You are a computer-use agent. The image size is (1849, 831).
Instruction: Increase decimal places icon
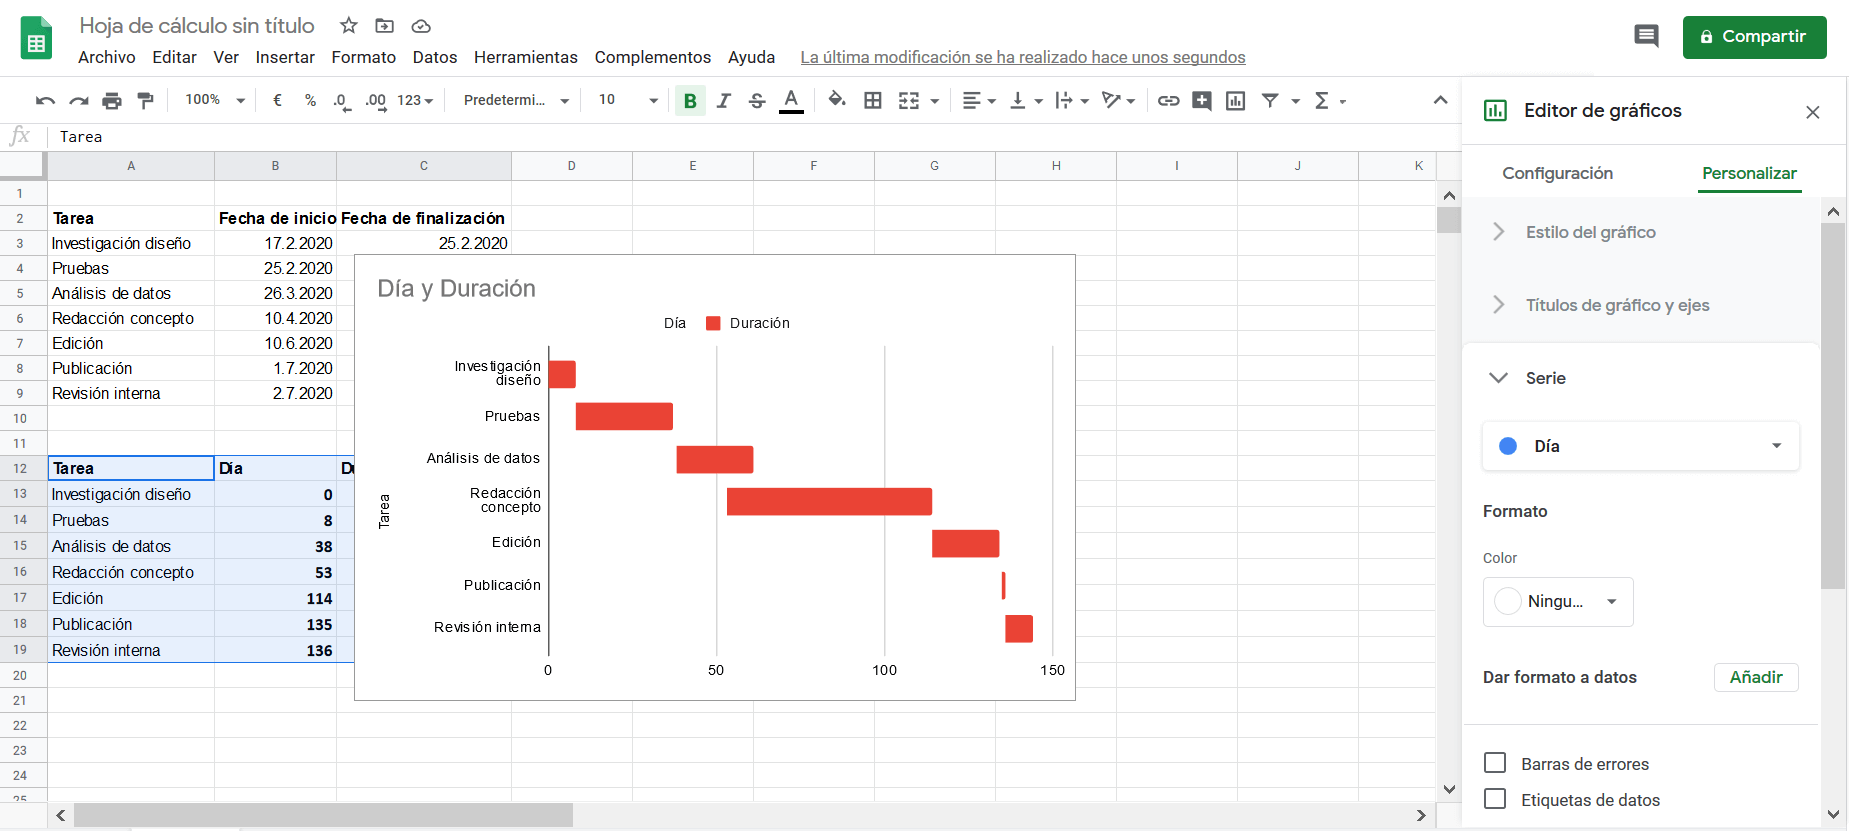click(x=376, y=101)
